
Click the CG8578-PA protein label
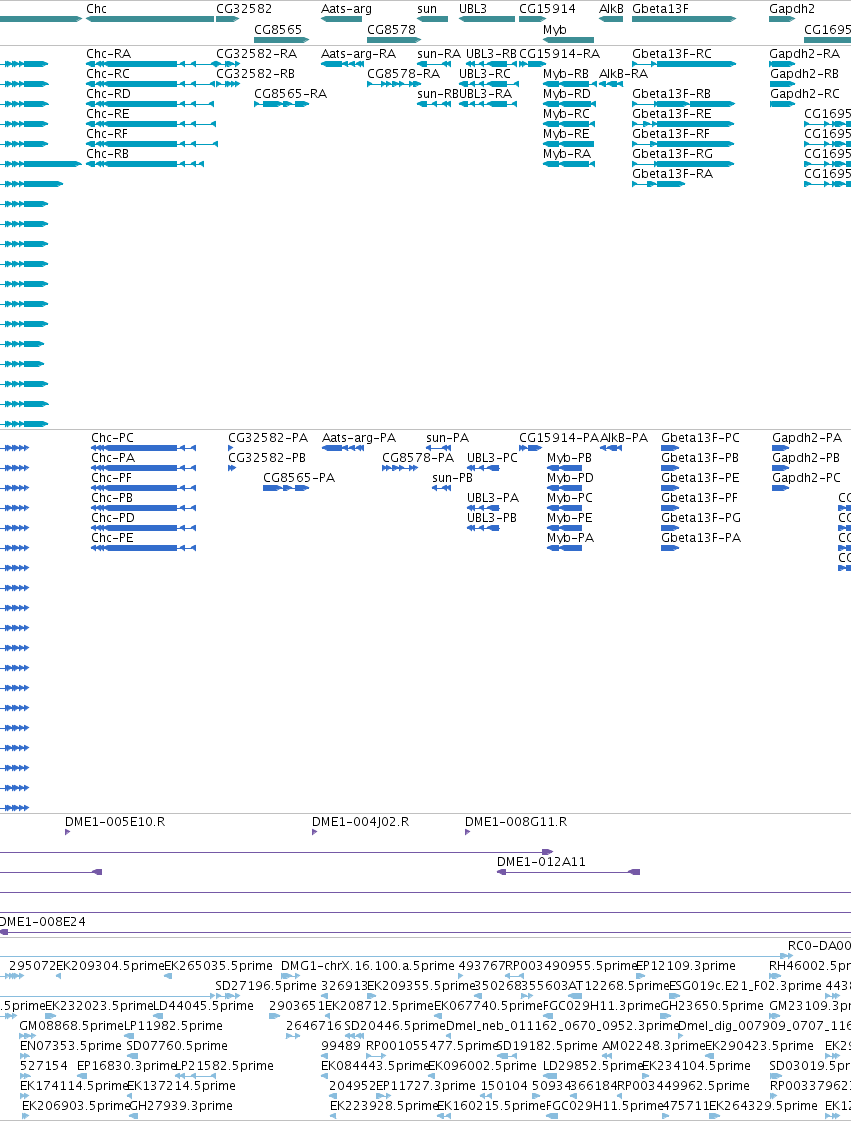418,458
